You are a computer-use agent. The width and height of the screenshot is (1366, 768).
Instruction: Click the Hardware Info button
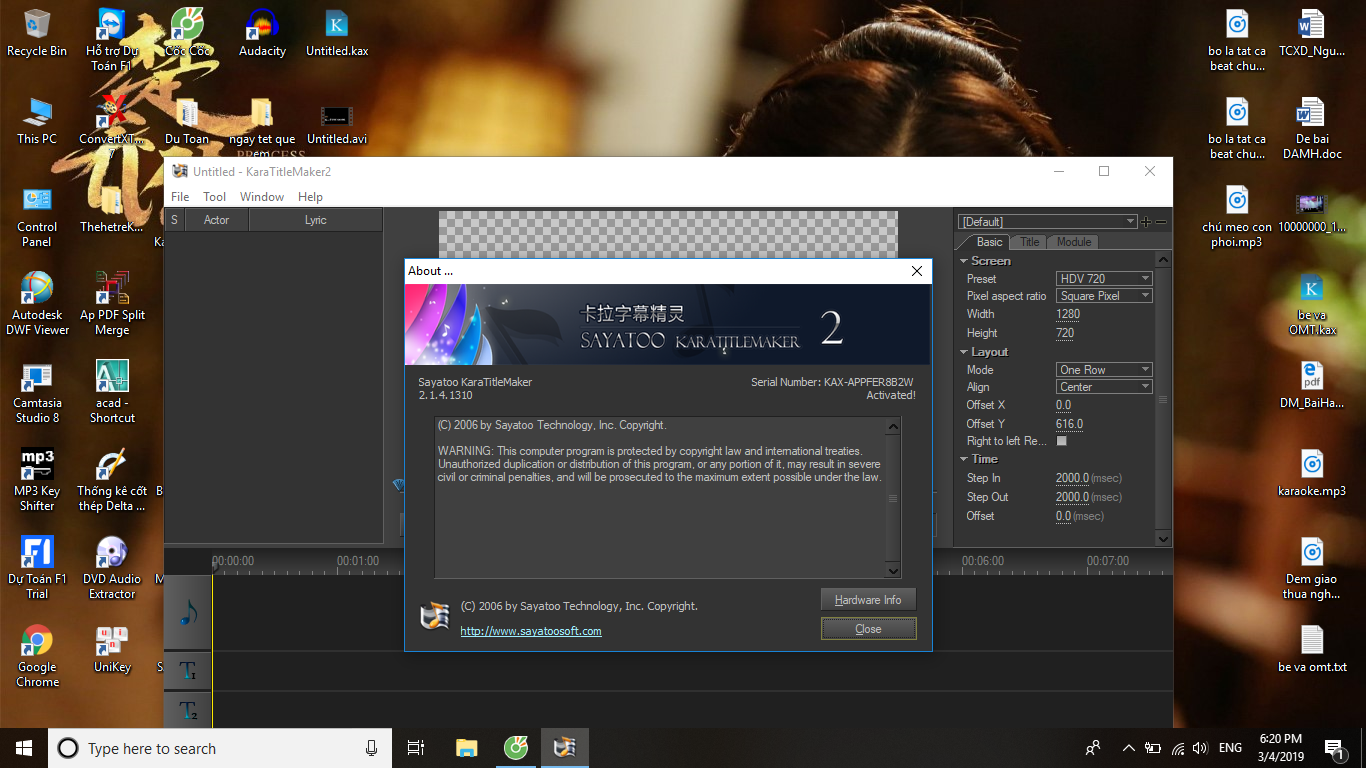tap(868, 600)
